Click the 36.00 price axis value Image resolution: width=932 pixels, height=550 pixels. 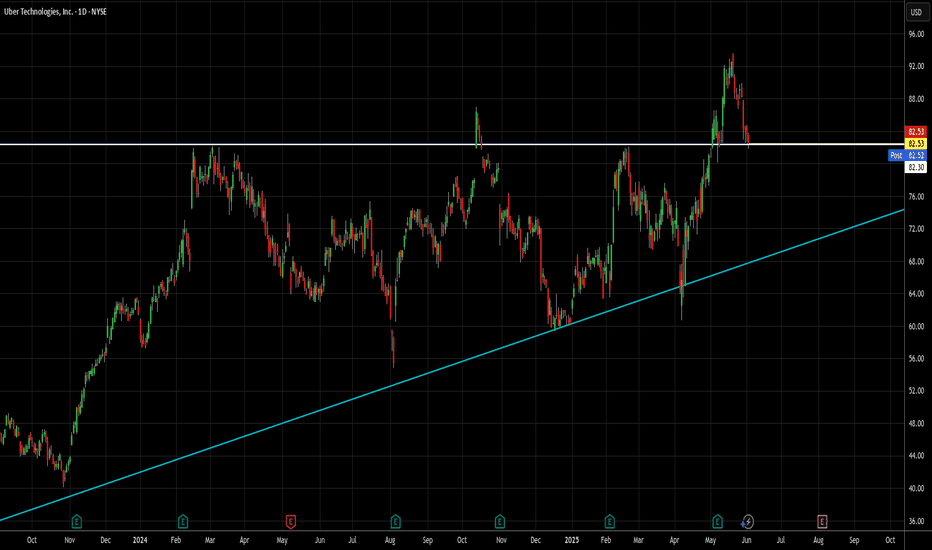coord(916,521)
